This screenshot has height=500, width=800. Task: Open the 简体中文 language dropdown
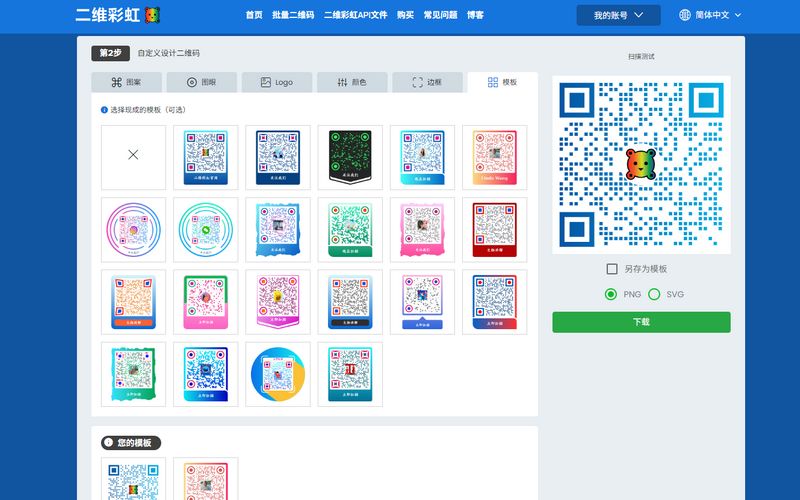(710, 15)
